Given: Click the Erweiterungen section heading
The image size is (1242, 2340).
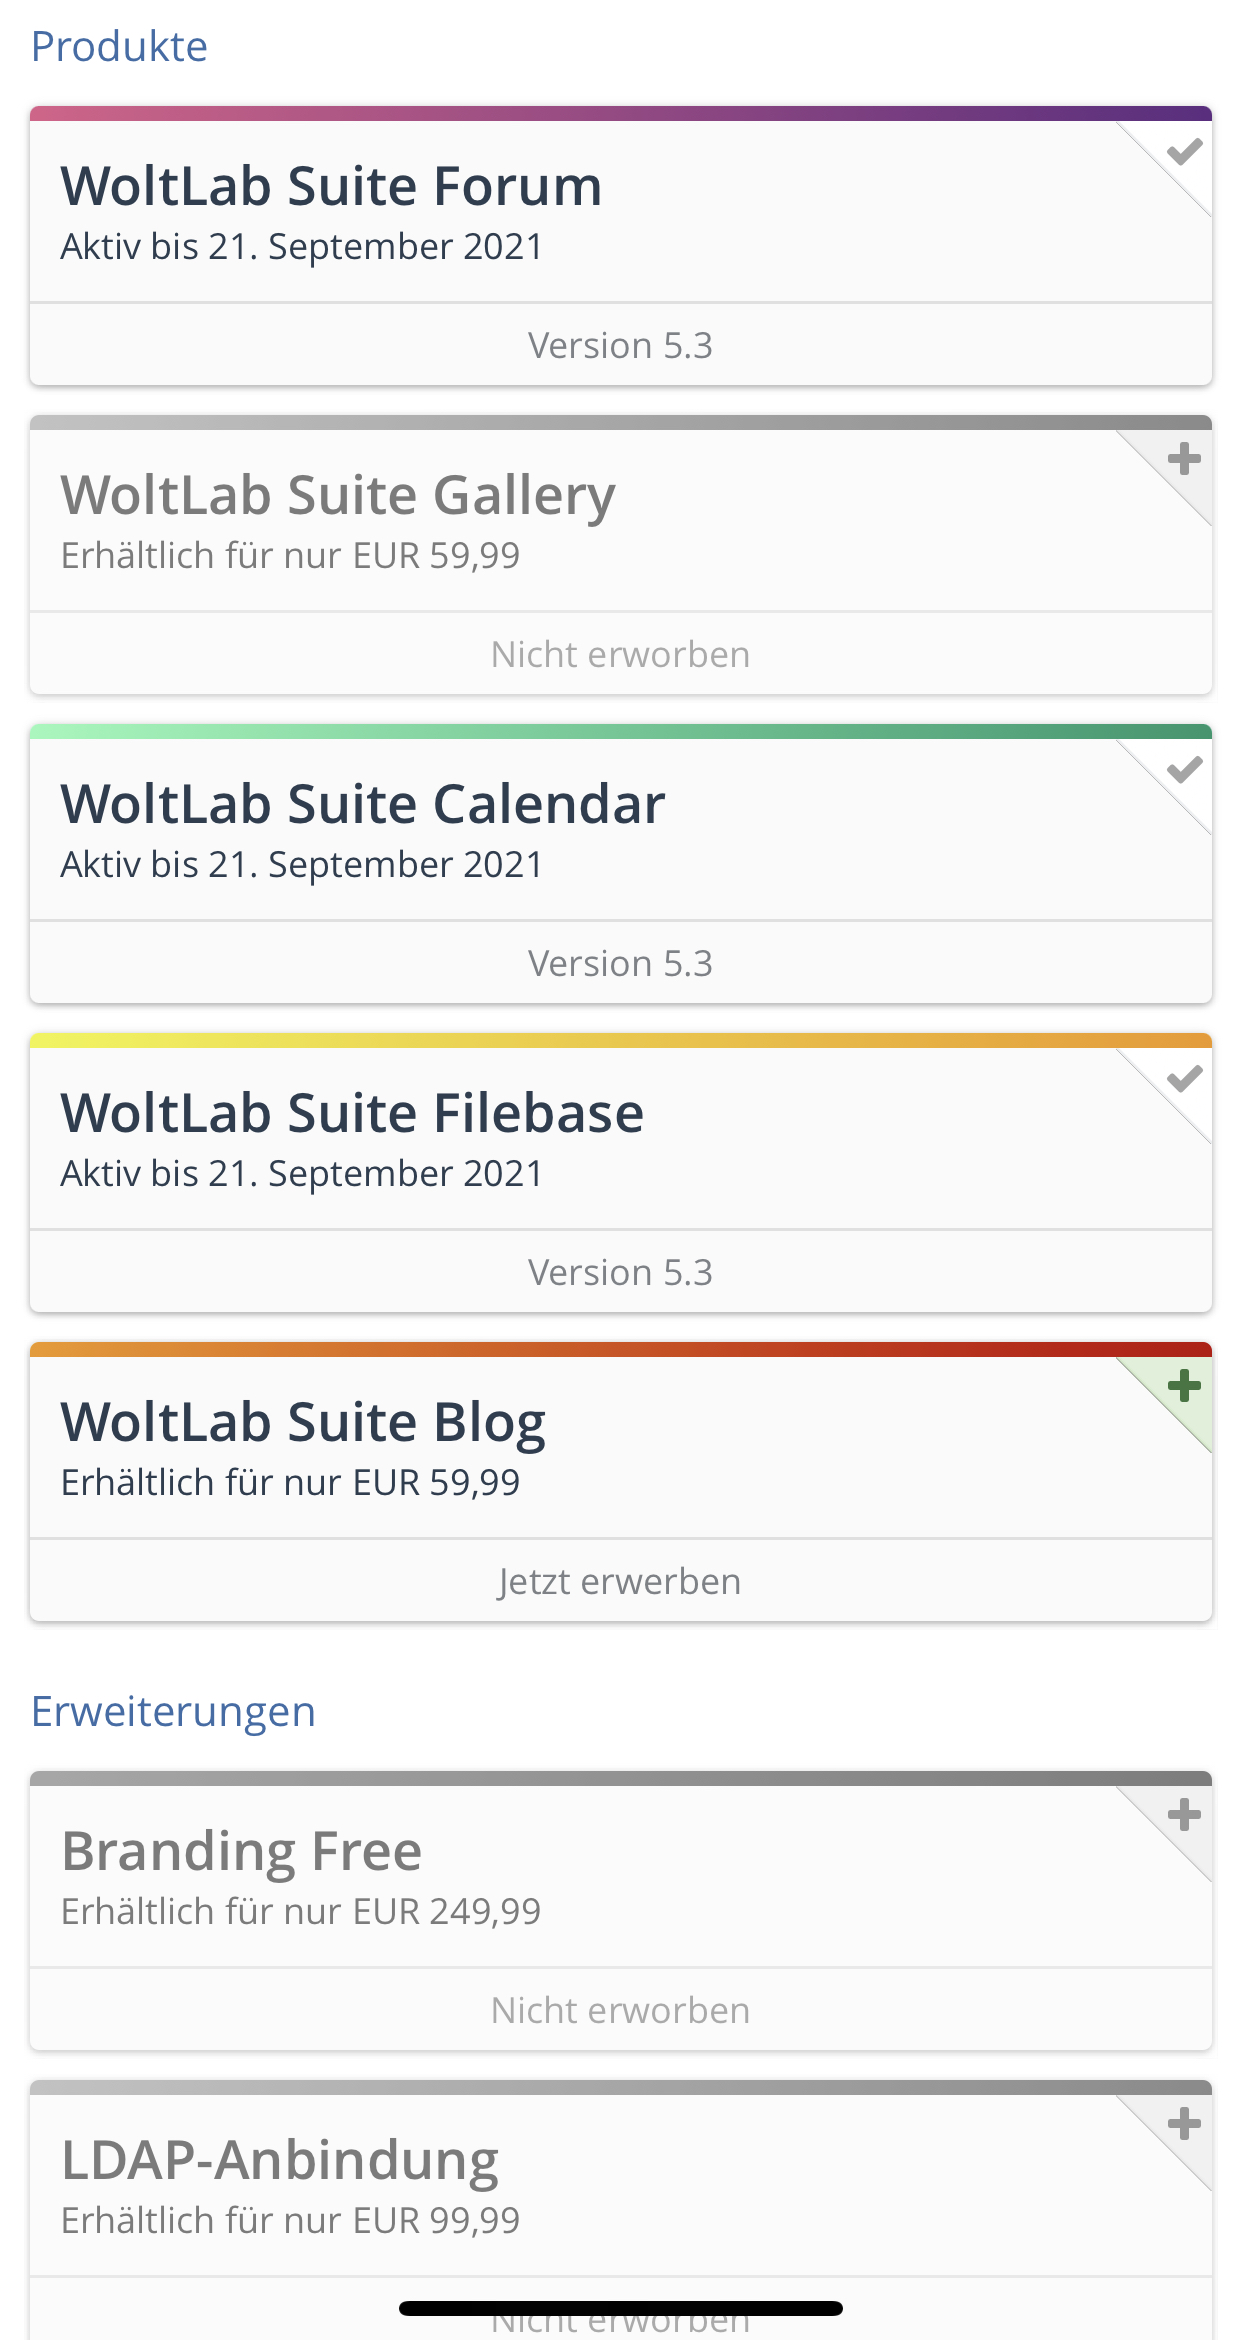Looking at the screenshot, I should pos(173,1711).
